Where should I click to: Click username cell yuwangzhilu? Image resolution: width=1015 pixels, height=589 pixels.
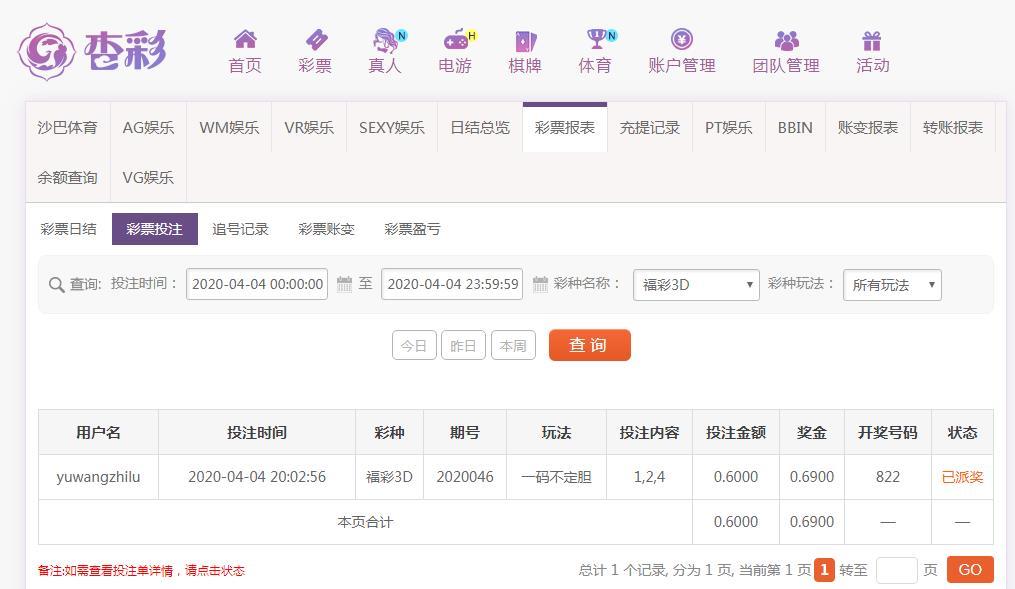coord(98,477)
